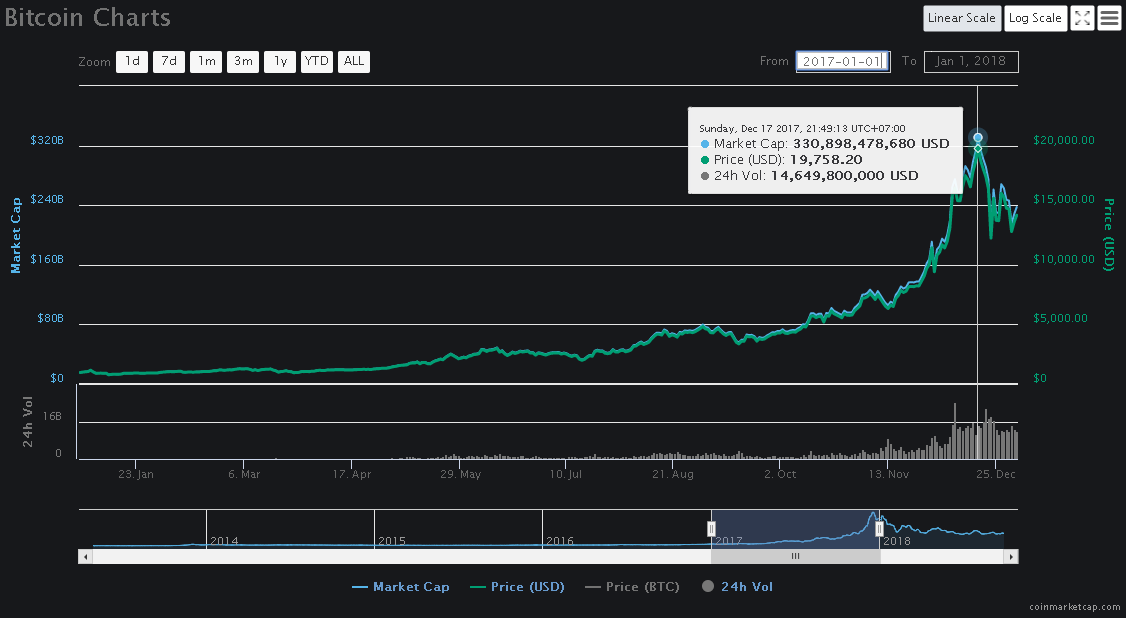Image resolution: width=1126 pixels, height=618 pixels.
Task: Click the $240B market cap axis label
Action: coord(47,199)
